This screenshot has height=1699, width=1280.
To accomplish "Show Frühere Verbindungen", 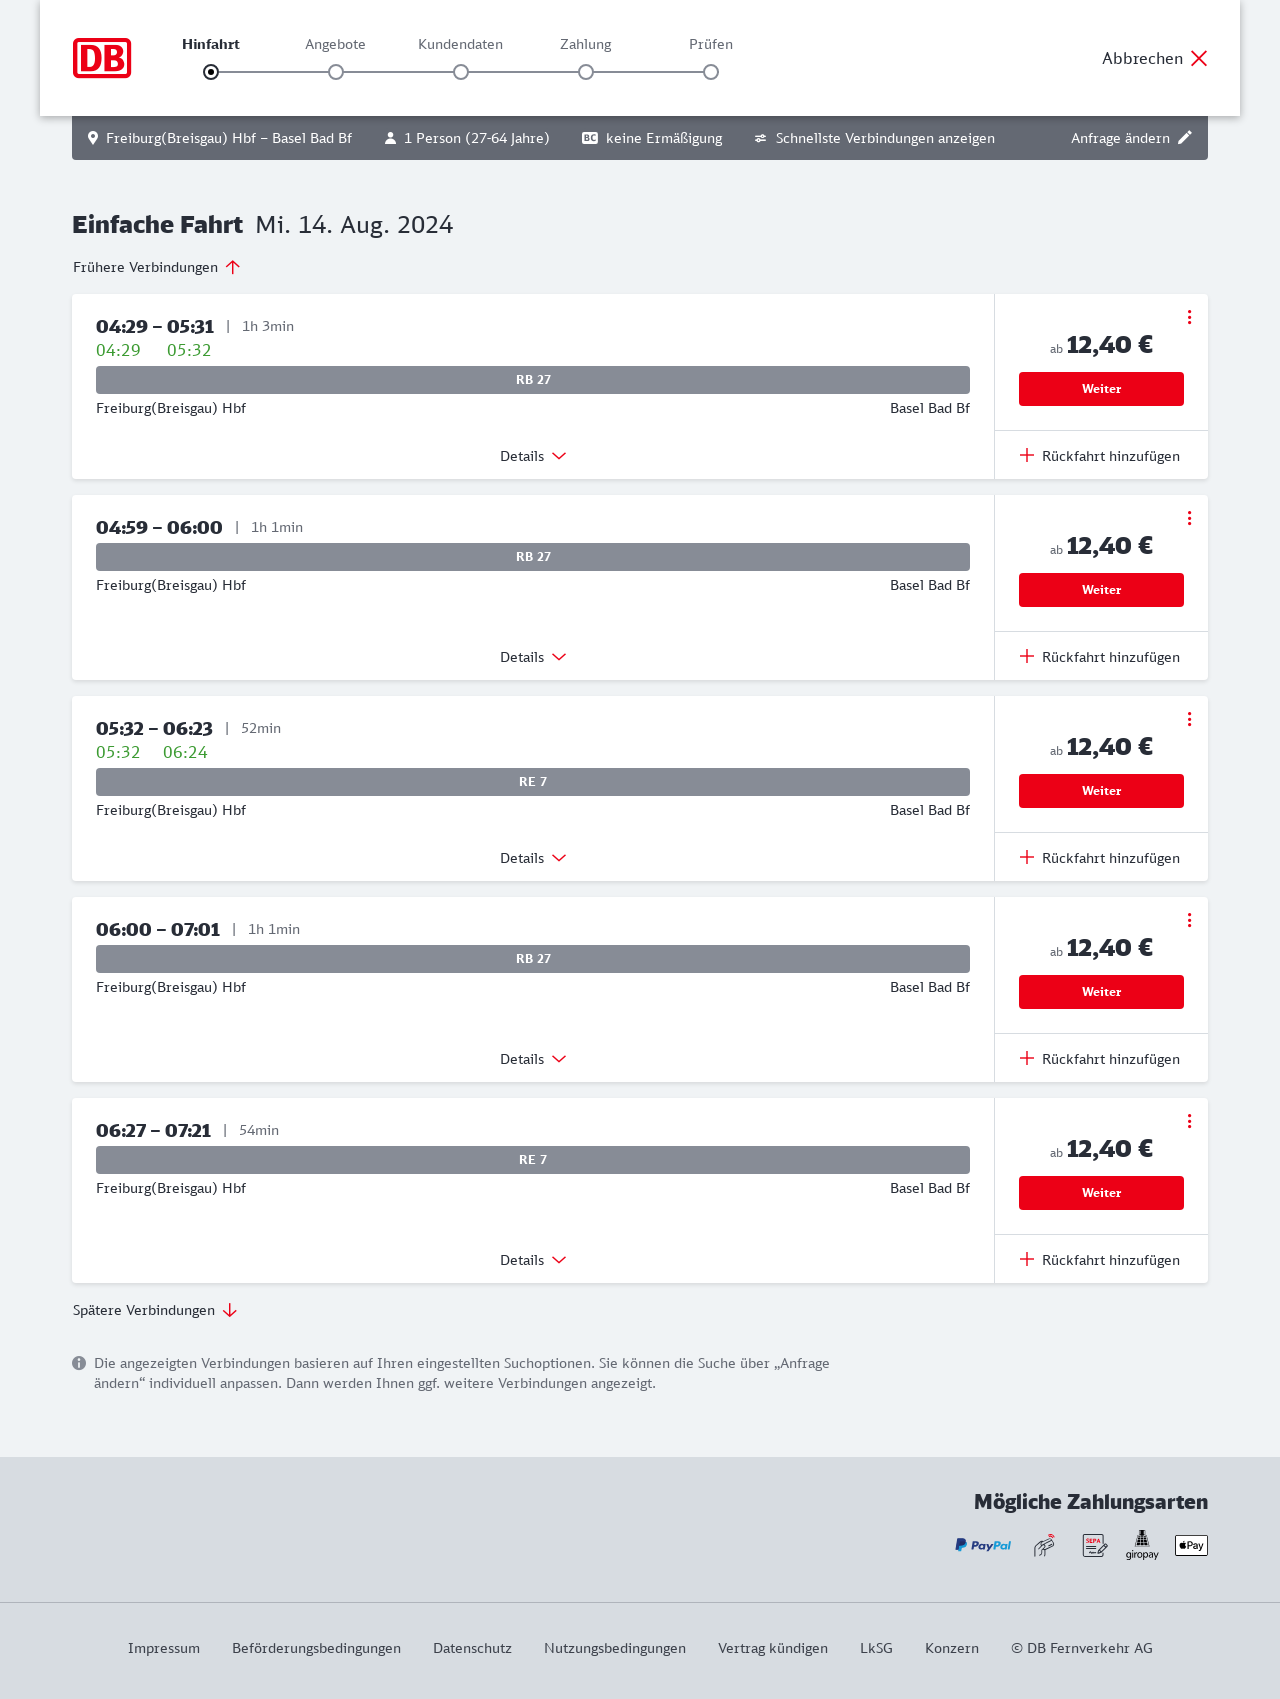I will (157, 267).
